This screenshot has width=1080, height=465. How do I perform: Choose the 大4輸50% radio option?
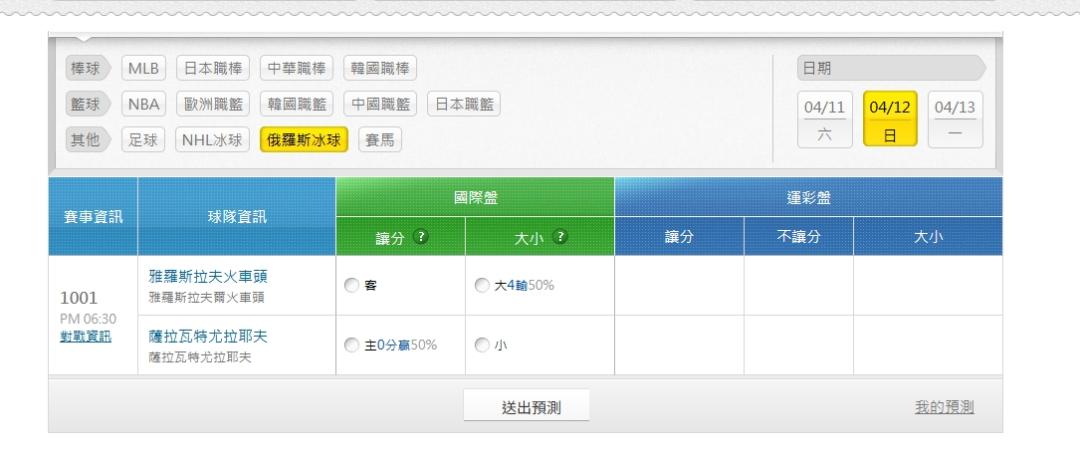coord(480,284)
